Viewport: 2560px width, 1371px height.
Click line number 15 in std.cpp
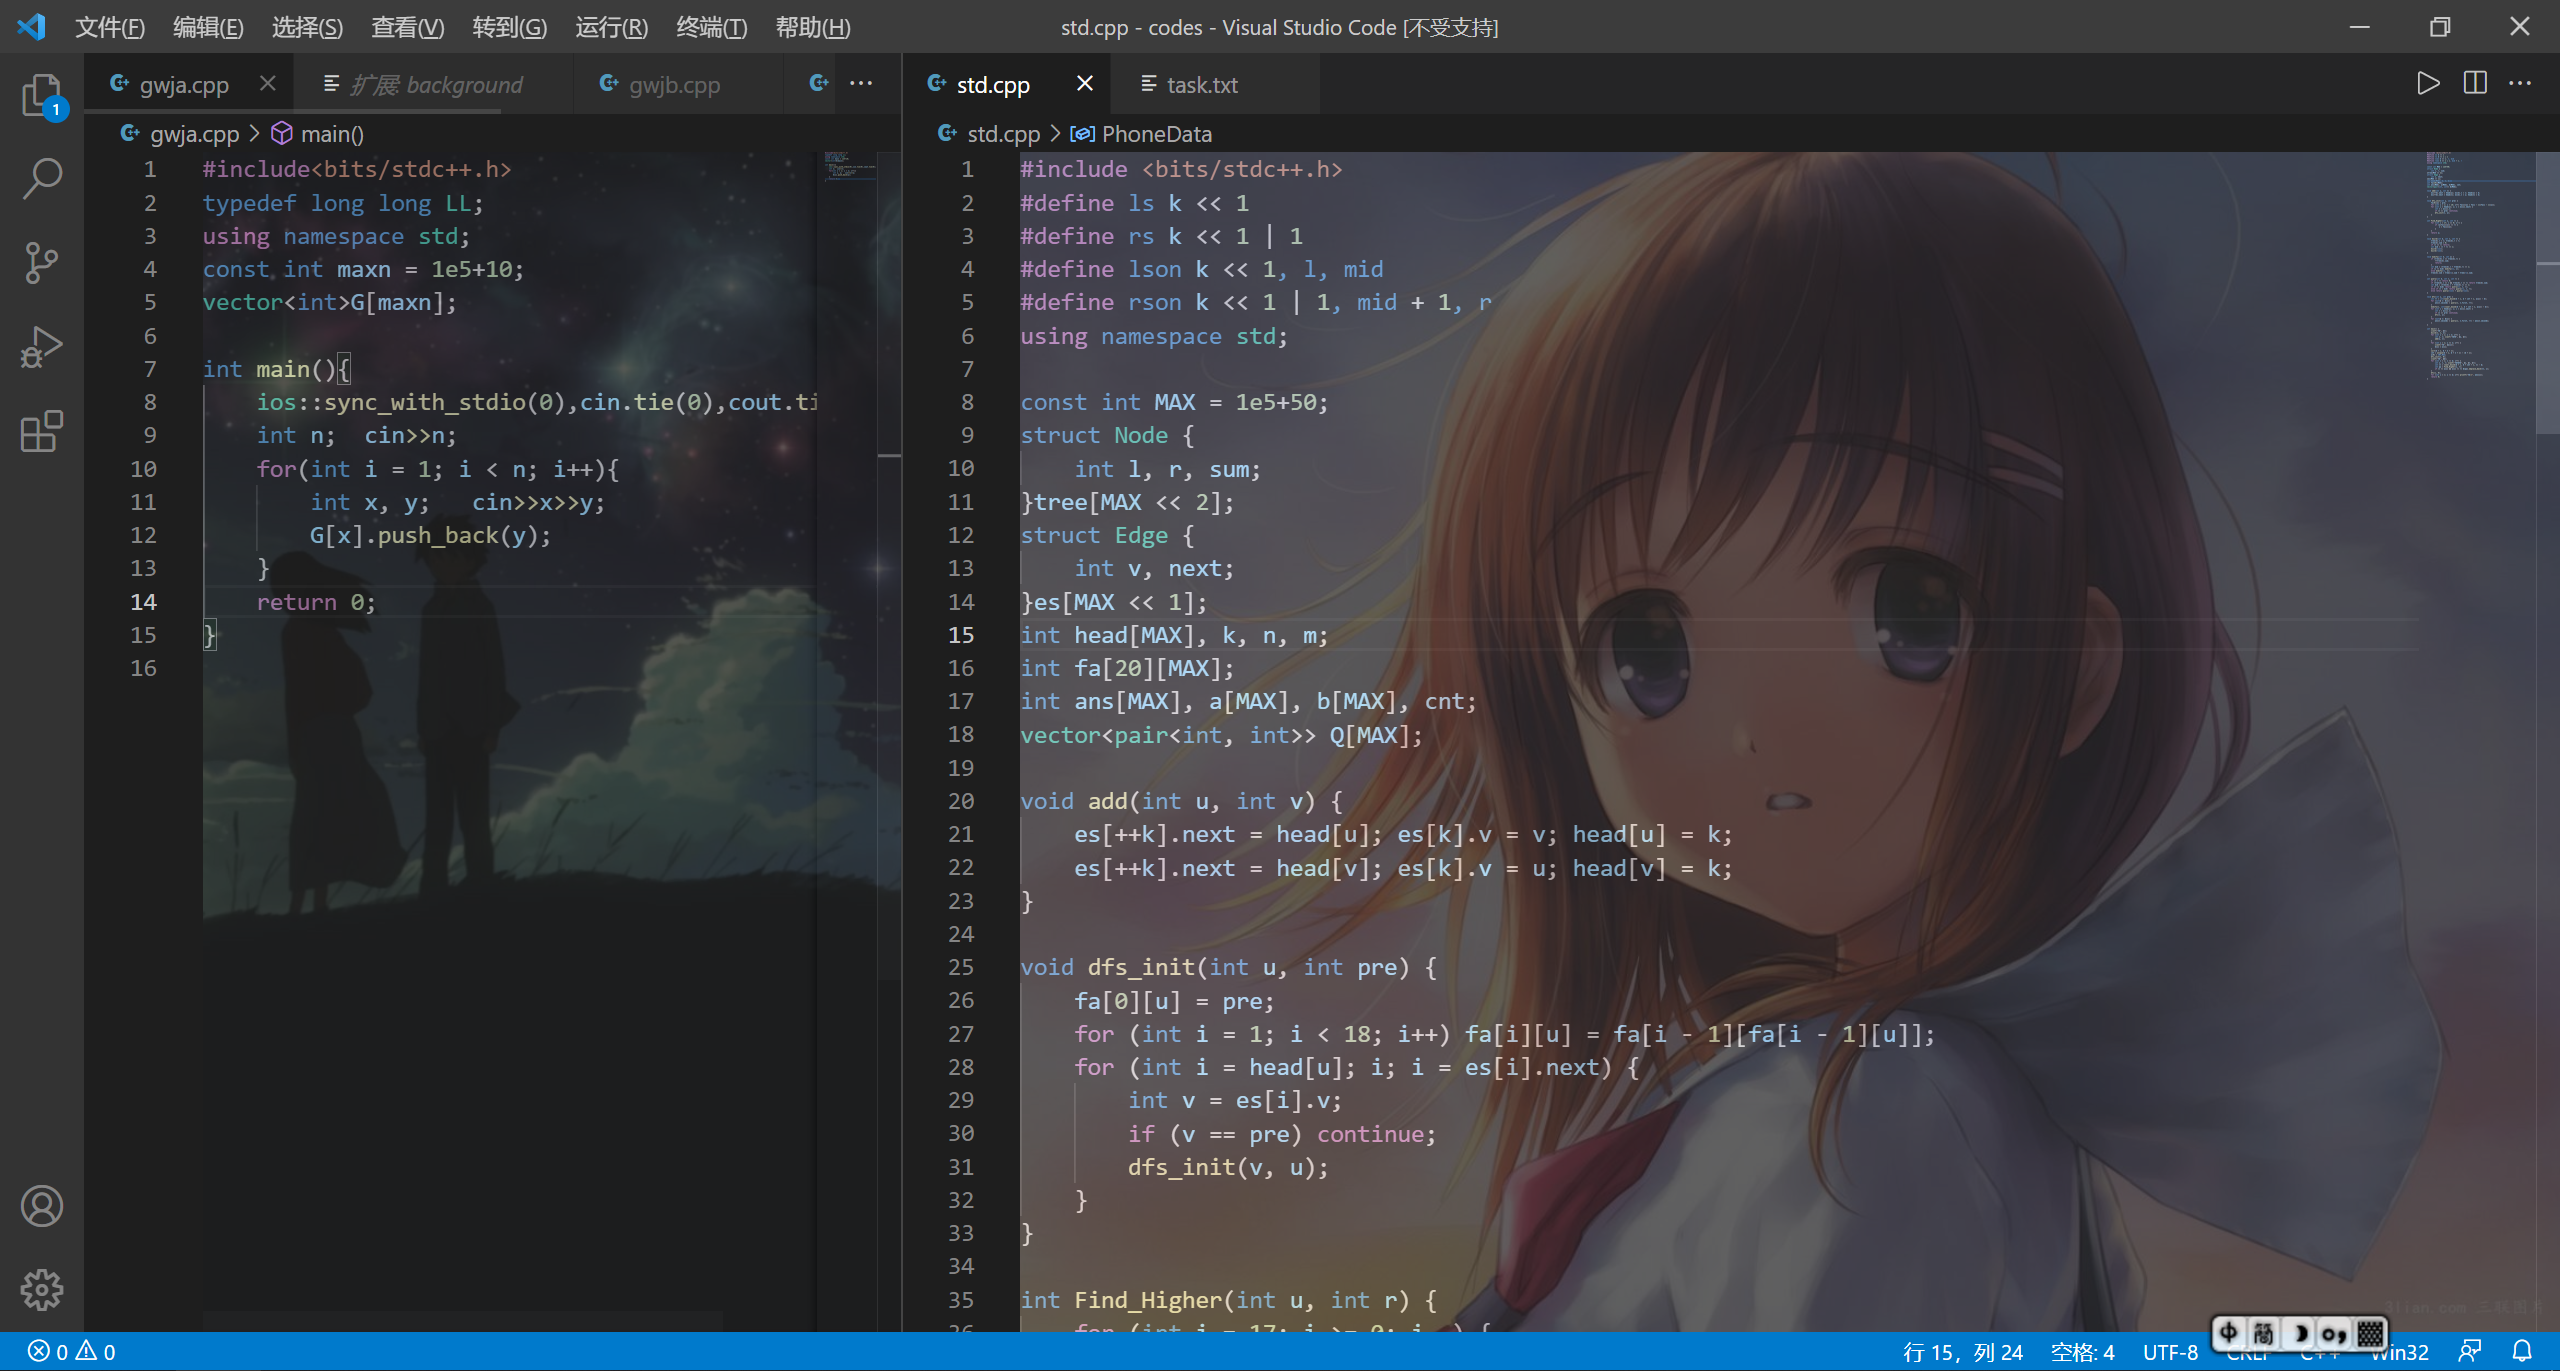(961, 635)
